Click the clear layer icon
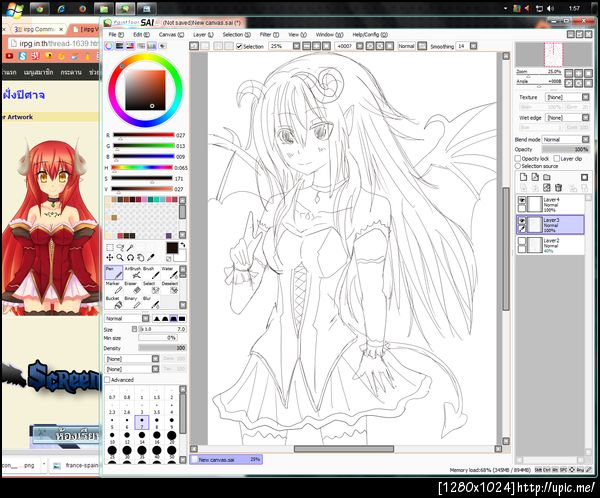Image resolution: width=600 pixels, height=498 pixels. point(547,187)
